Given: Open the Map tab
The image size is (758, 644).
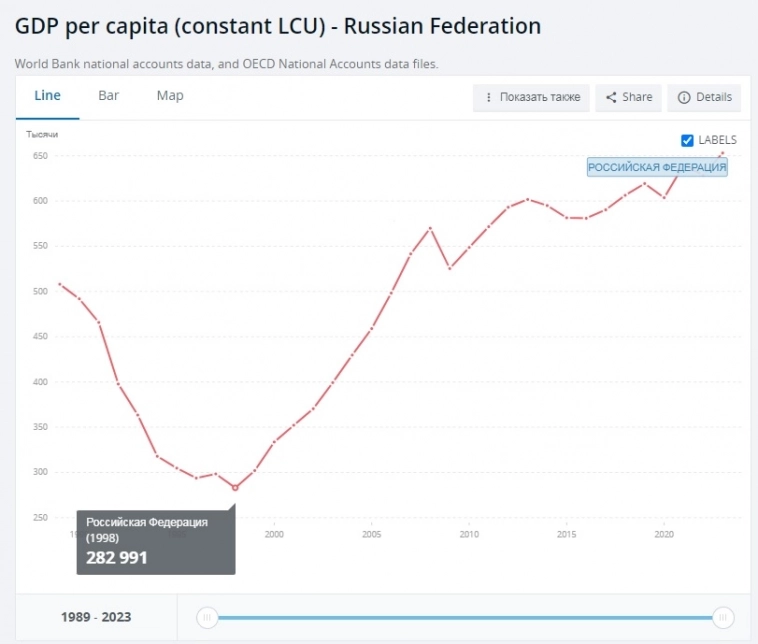Looking at the screenshot, I should (170, 96).
